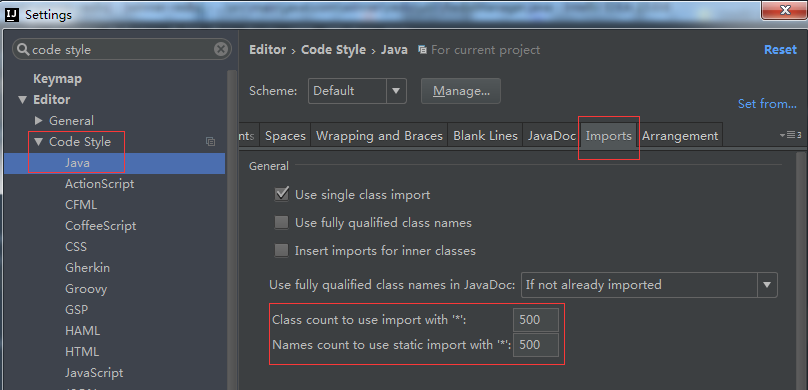Viewport: 808px width, 390px height.
Task: Select Groovy code style
Action: 86,289
